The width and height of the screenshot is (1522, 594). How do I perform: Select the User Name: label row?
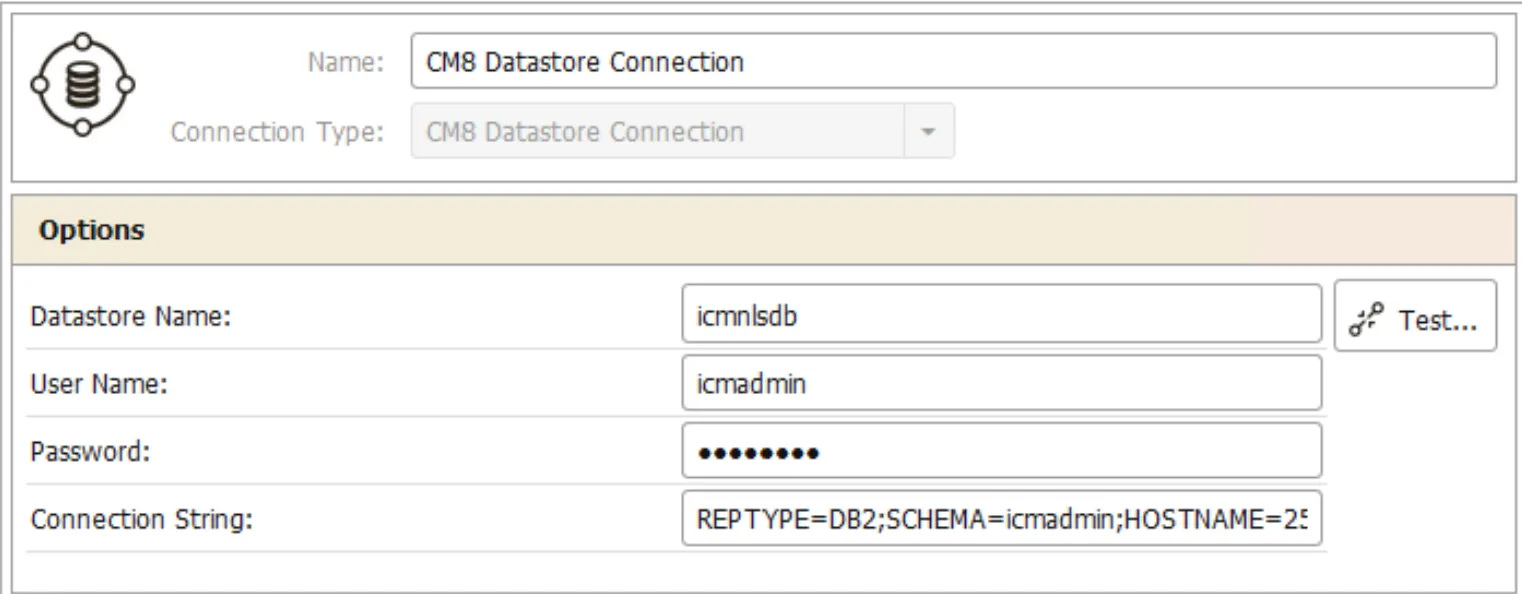(x=346, y=383)
